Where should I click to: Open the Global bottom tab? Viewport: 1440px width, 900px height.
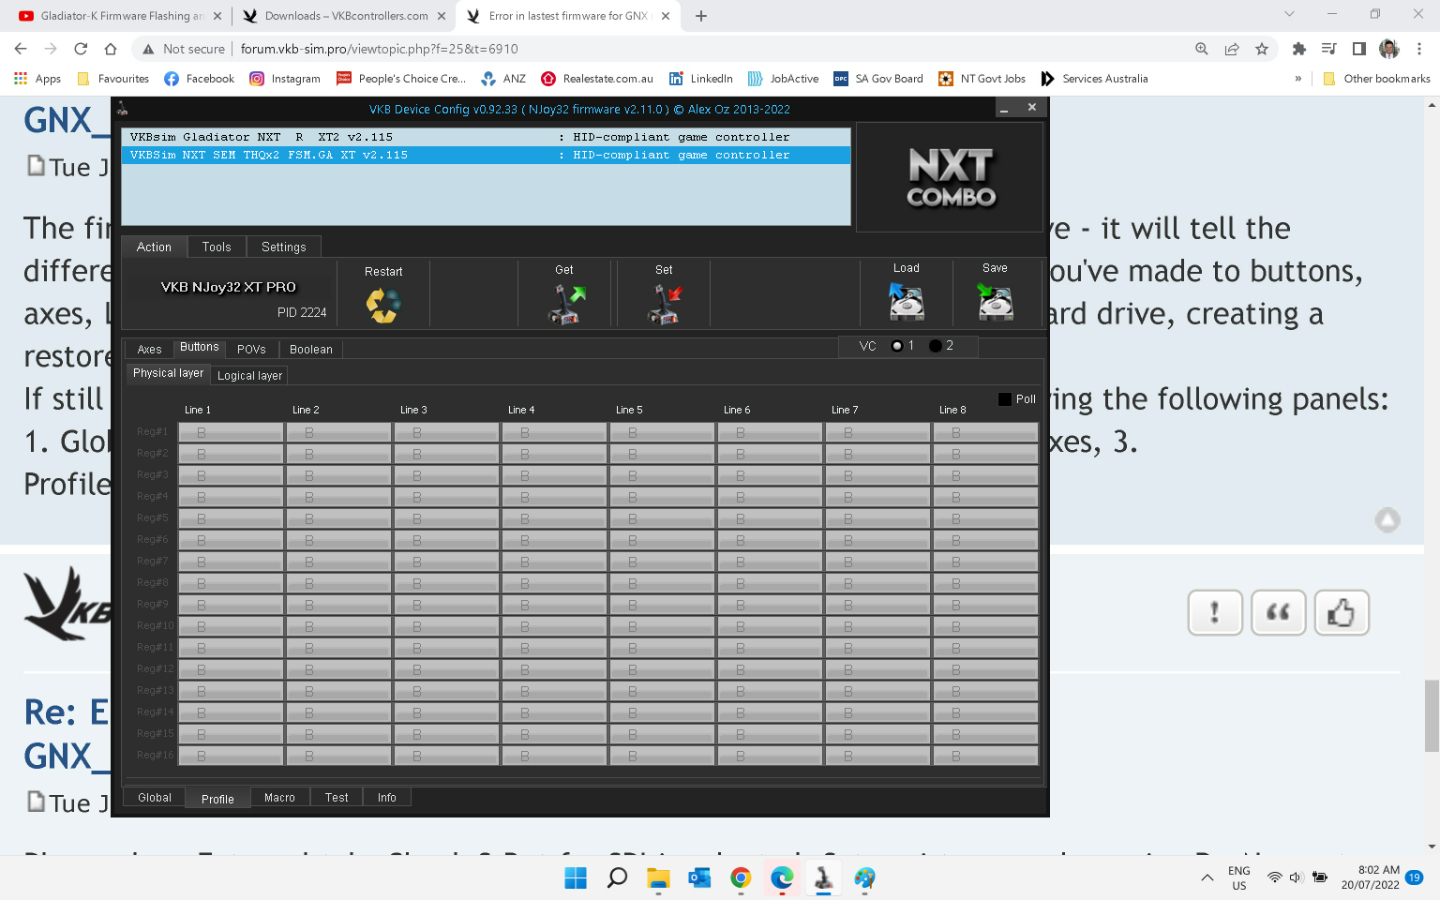coord(155,797)
